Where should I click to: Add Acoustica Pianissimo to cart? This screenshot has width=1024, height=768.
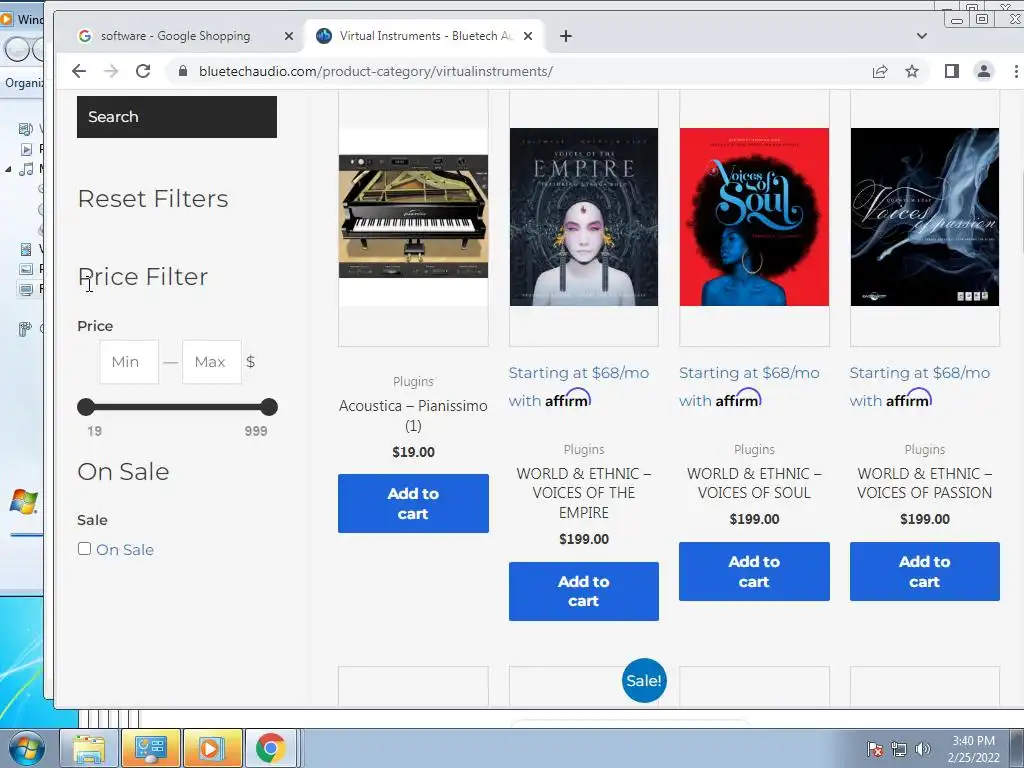pos(413,504)
